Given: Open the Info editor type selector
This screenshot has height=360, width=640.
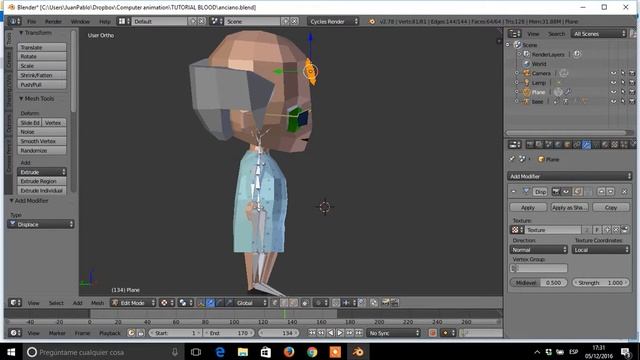Looking at the screenshot, I should pos(15,21).
